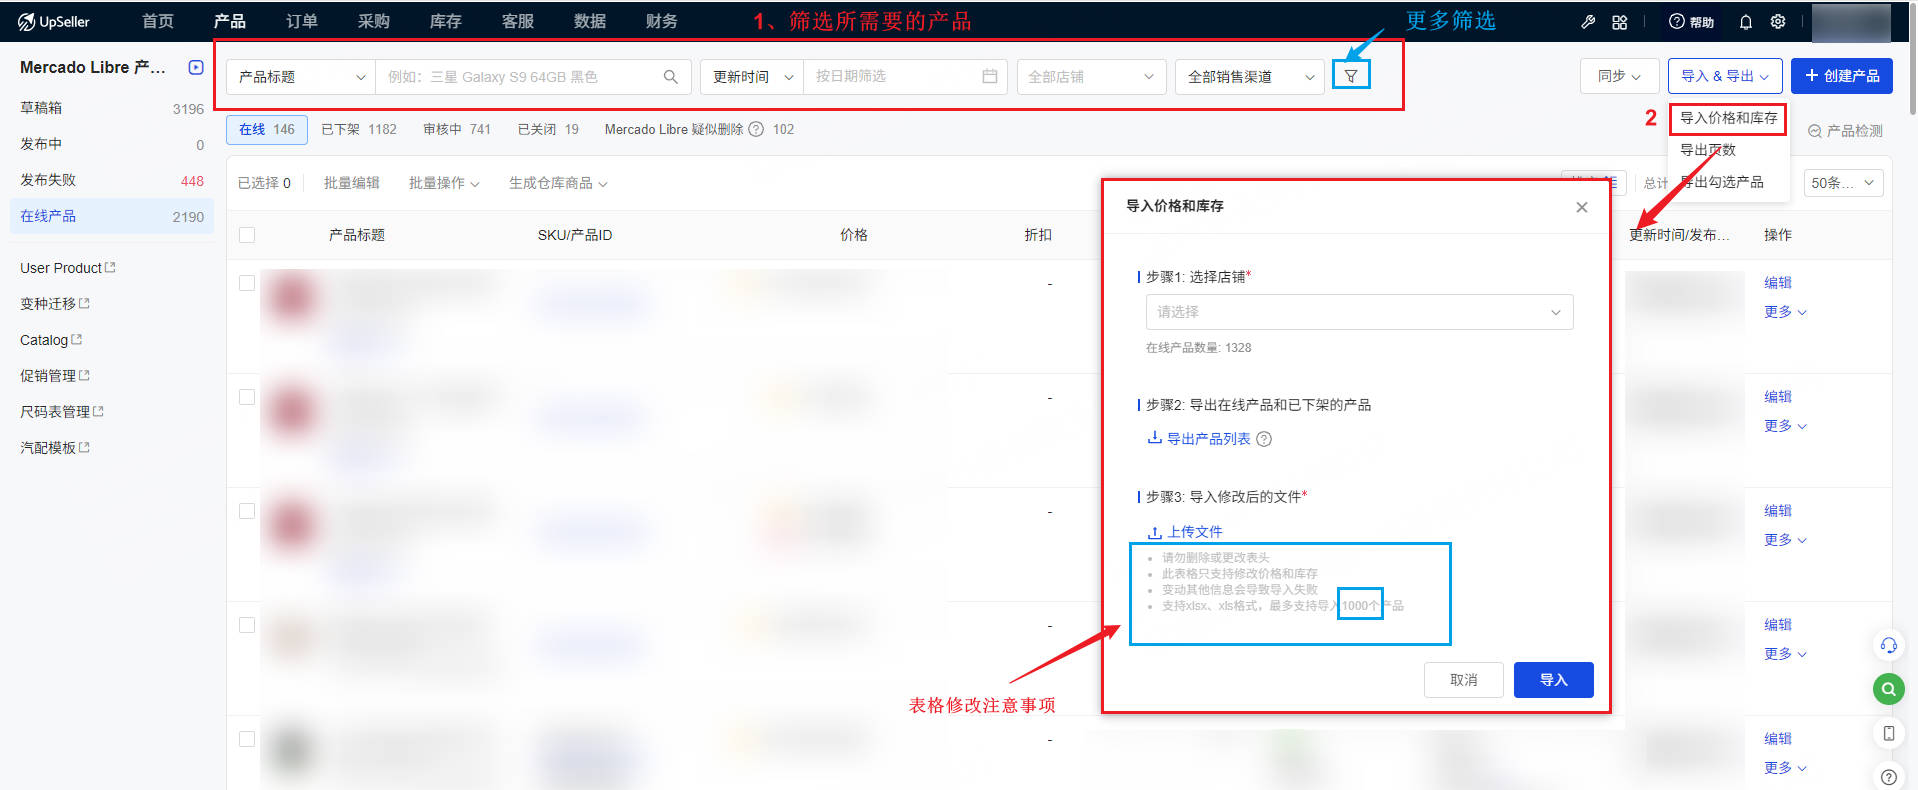Click the funnel more-filters icon
This screenshot has width=1918, height=790.
coord(1351,76)
